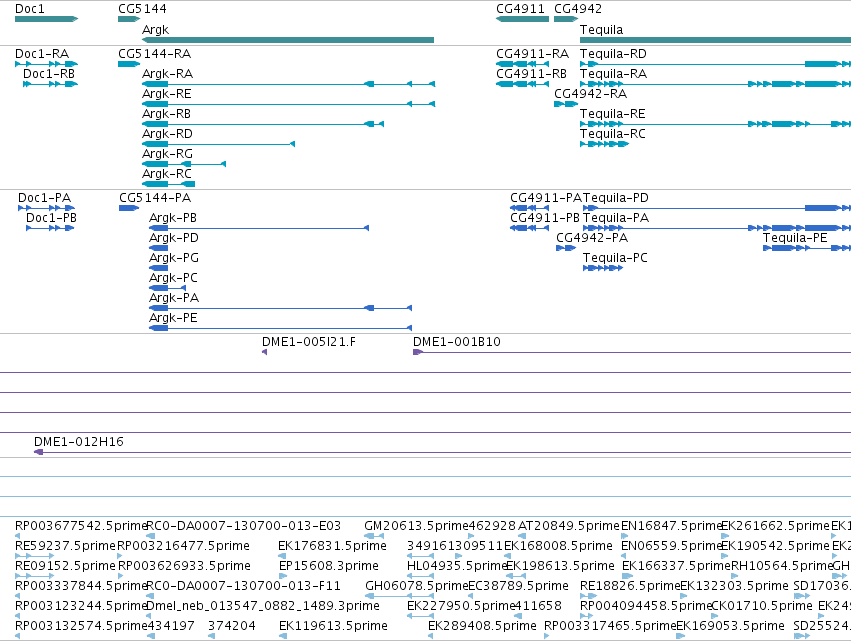Select the Argk gene bar
Screen dimensions: 851x641
click(288, 40)
